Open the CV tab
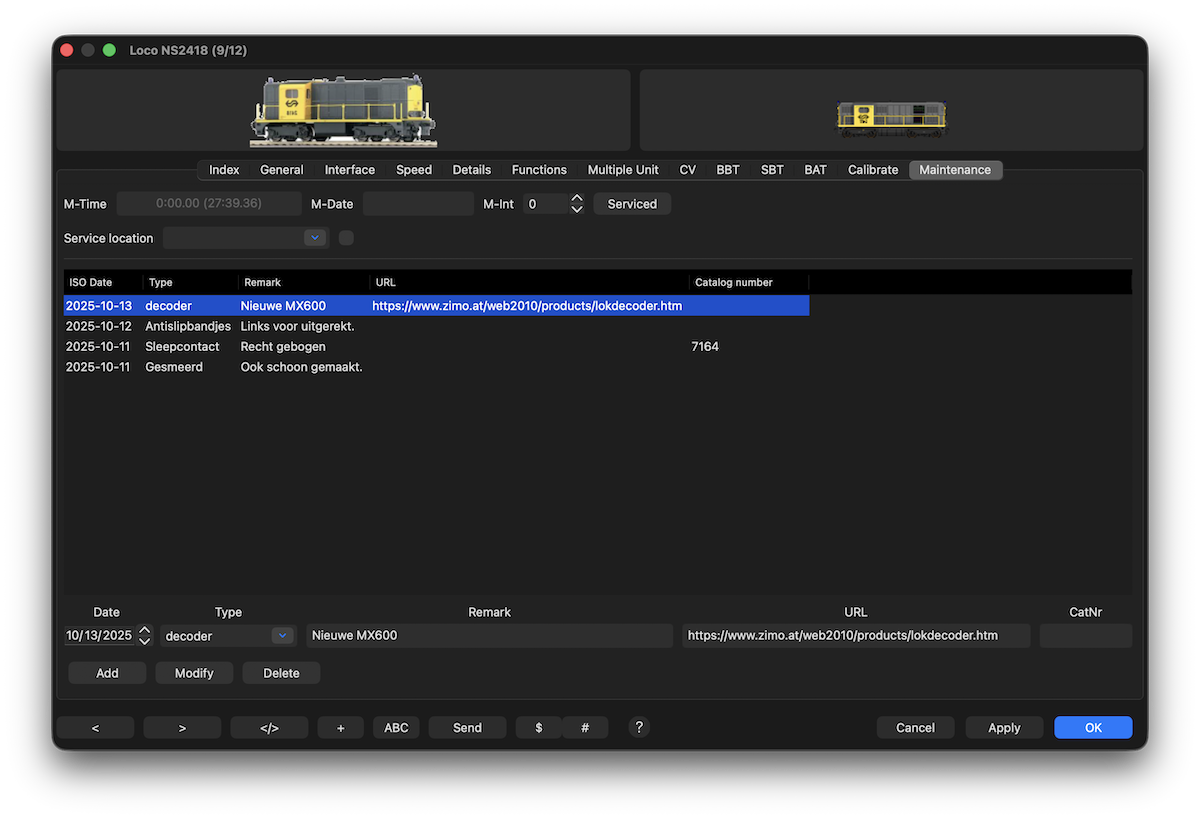The width and height of the screenshot is (1200, 819). [687, 170]
